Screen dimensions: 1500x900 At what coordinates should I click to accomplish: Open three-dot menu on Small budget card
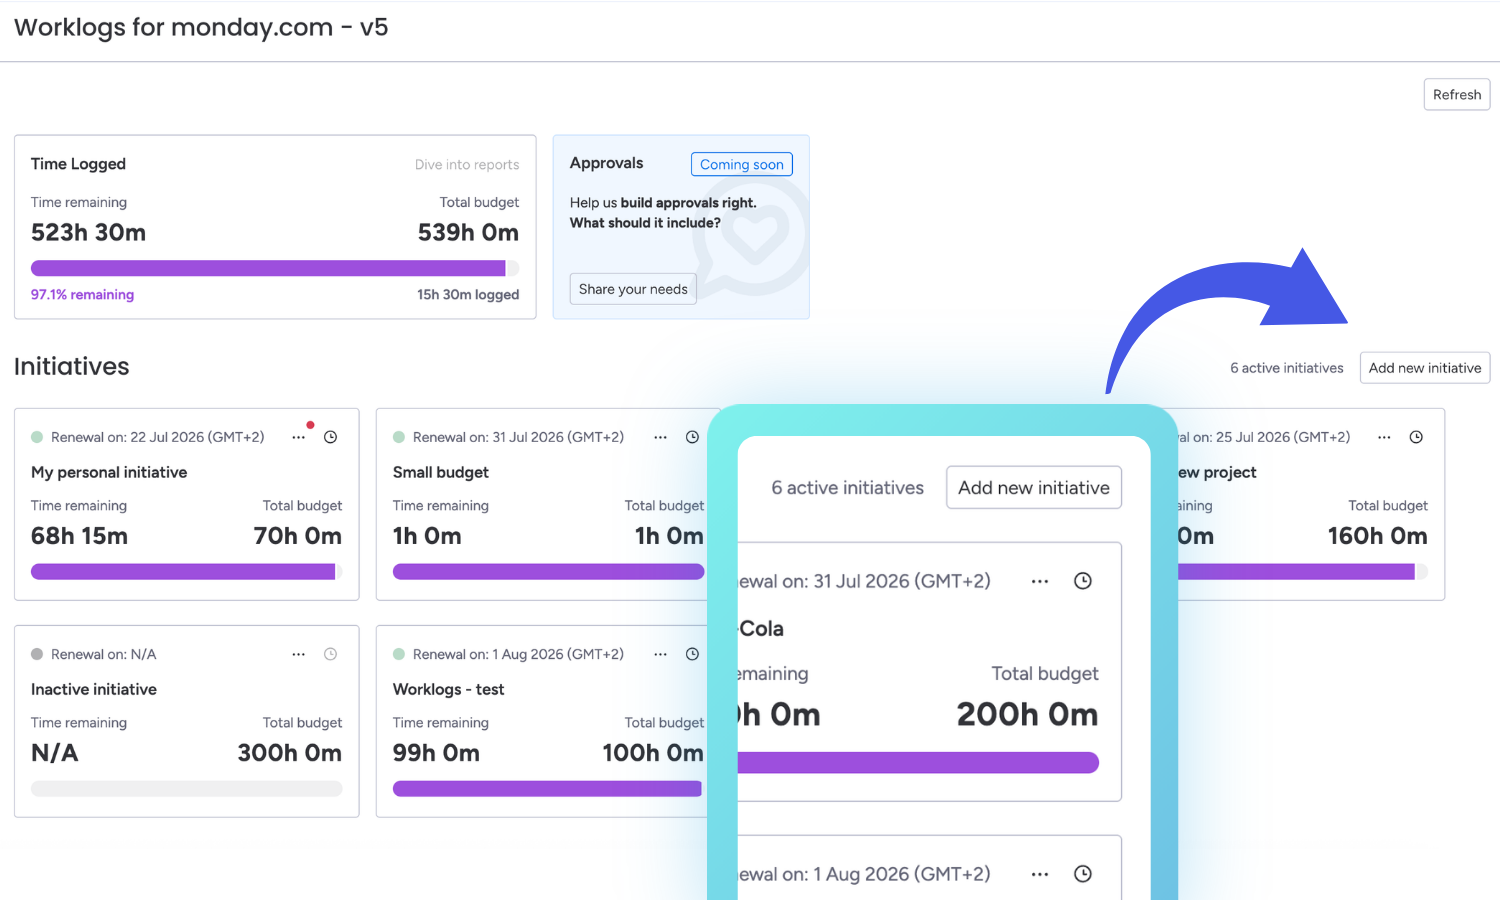pyautogui.click(x=660, y=437)
